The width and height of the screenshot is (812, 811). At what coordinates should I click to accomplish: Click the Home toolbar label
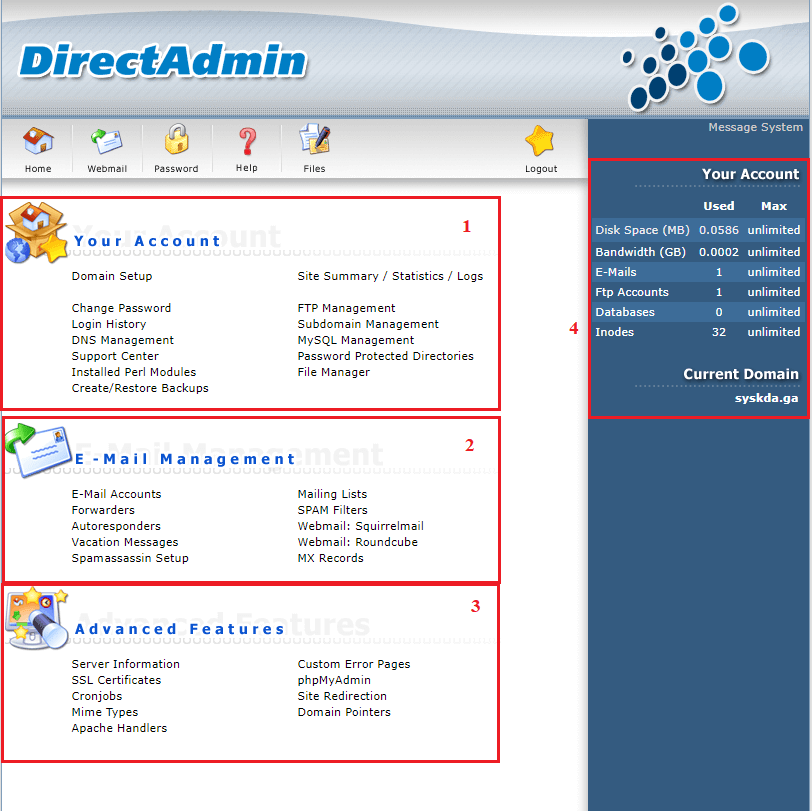point(38,169)
